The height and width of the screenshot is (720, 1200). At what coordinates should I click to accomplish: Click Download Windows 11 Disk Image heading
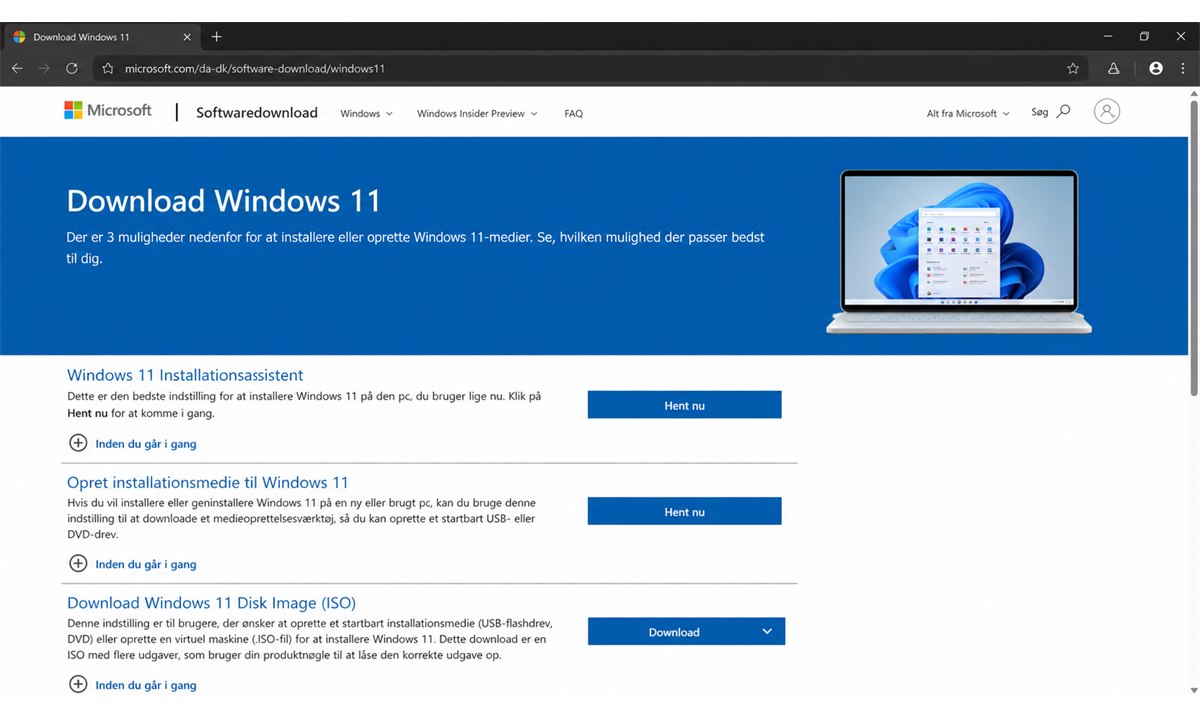(x=211, y=603)
